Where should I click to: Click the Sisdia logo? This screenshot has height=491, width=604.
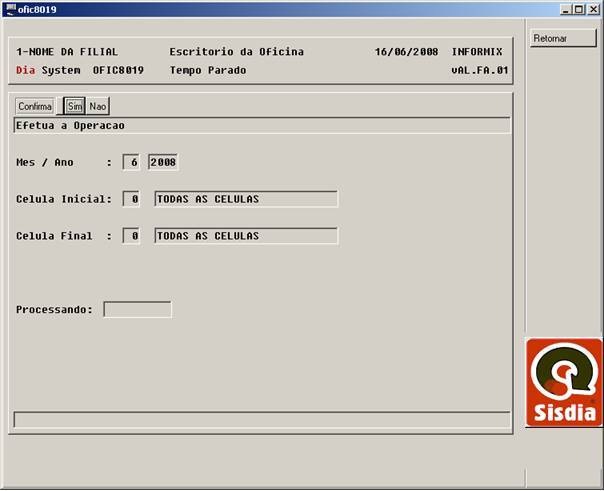pyautogui.click(x=564, y=382)
